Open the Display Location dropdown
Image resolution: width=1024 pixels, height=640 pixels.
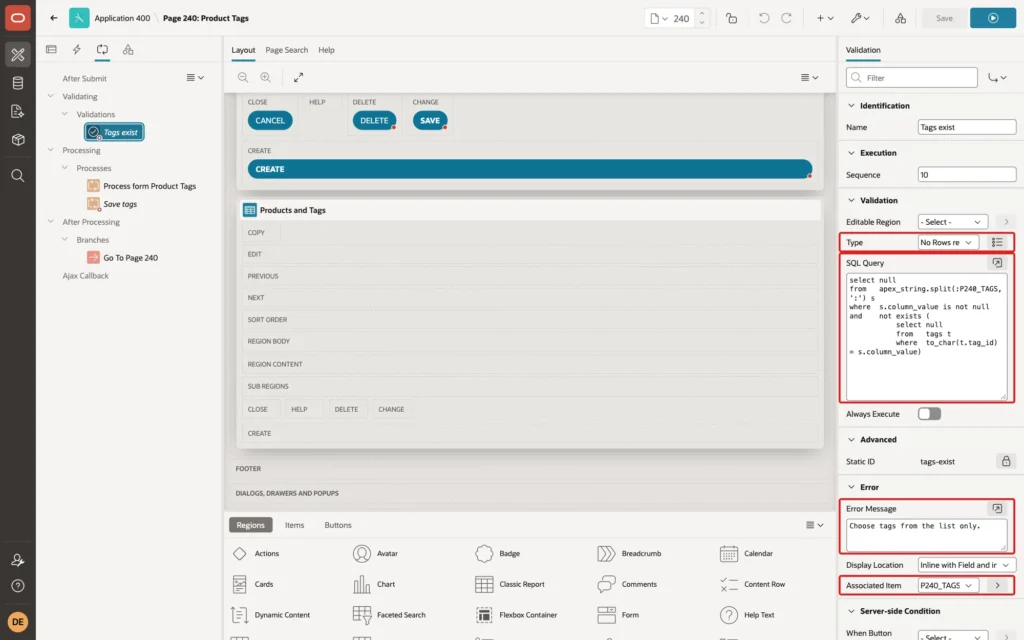tap(967, 565)
